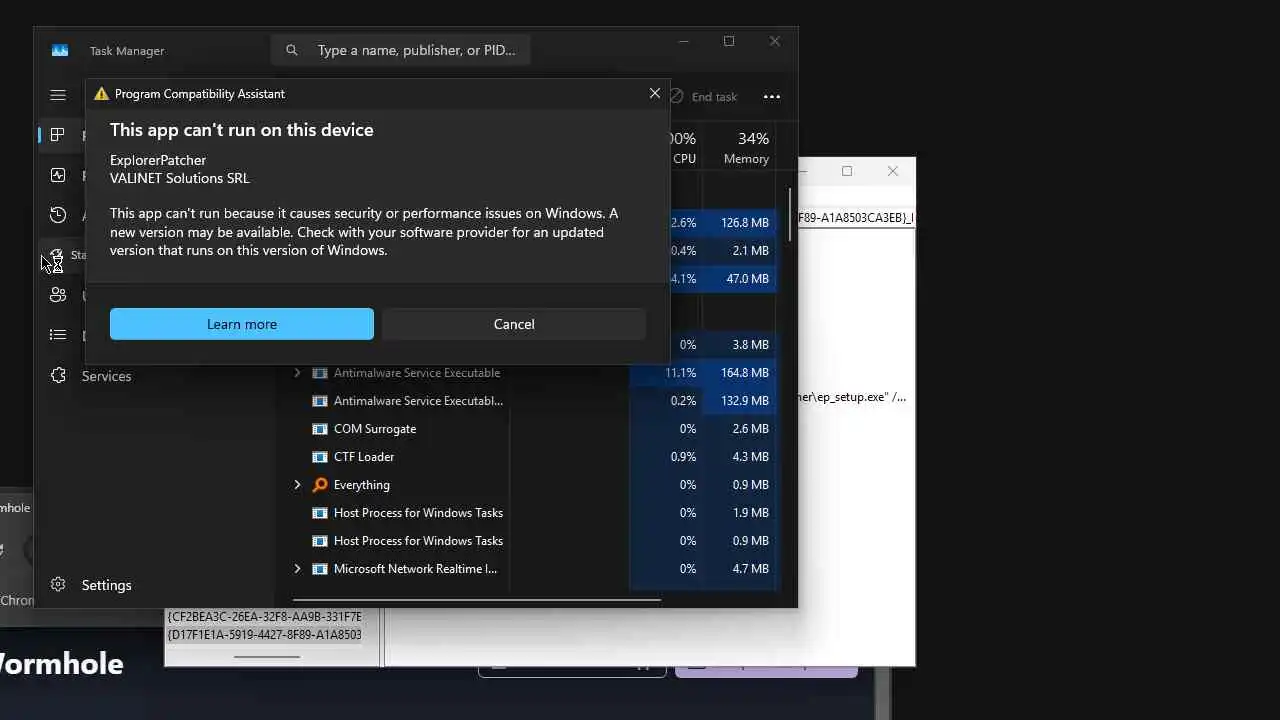Click the 11.1% CPU cell
The height and width of the screenshot is (720, 1280).
(666, 373)
